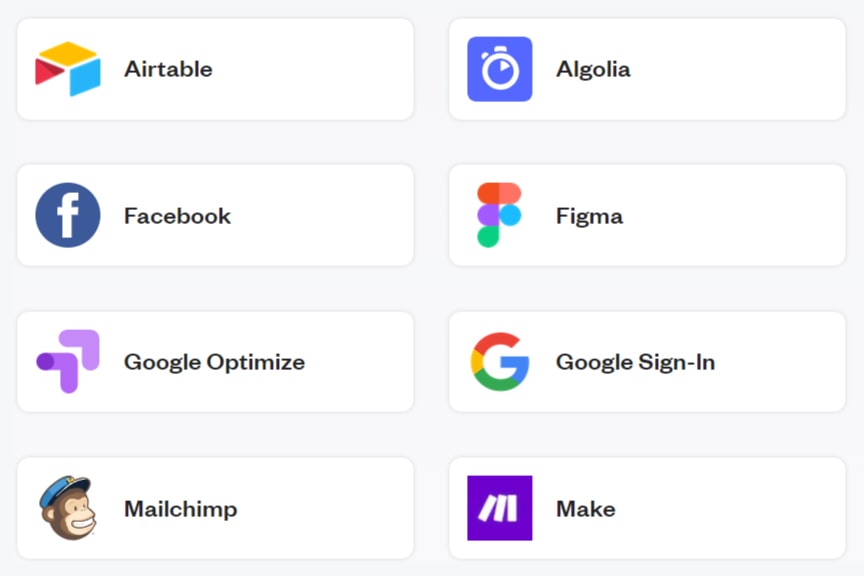Select the Facebook text label

(x=177, y=216)
